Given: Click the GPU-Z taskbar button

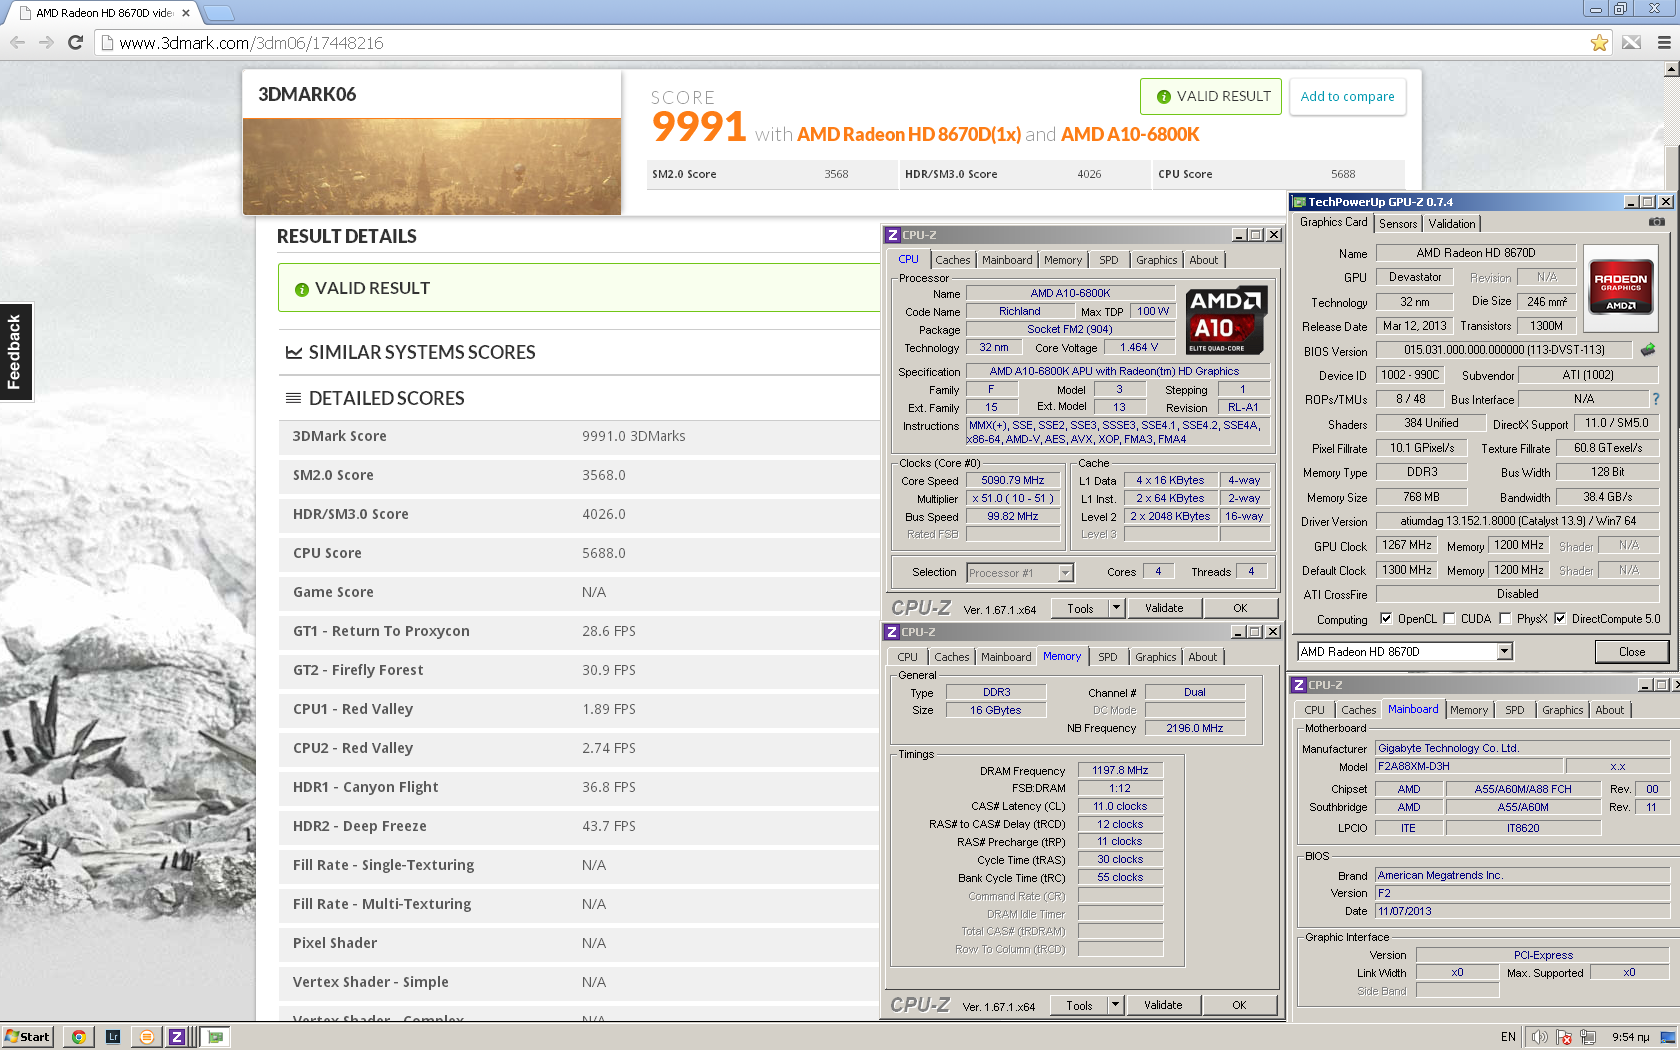Looking at the screenshot, I should click(215, 1037).
